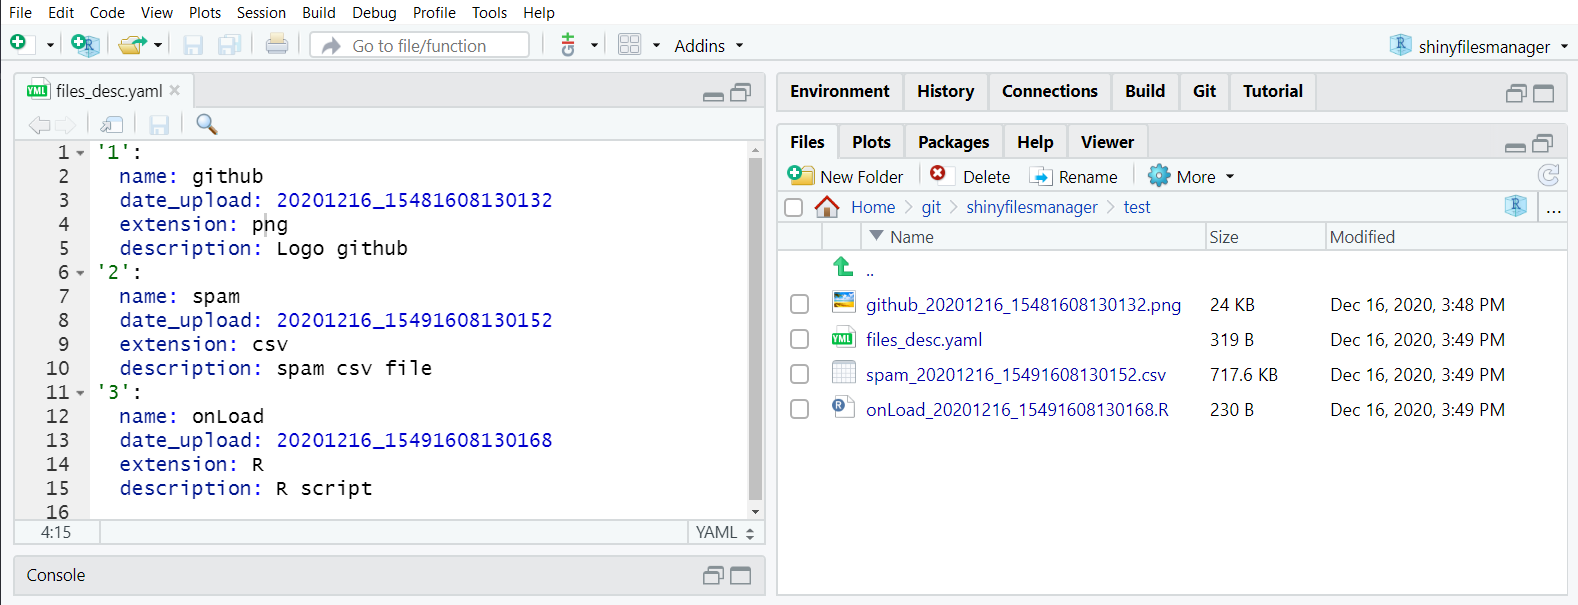Click the Show in new window icon
The width and height of the screenshot is (1578, 605).
112,124
